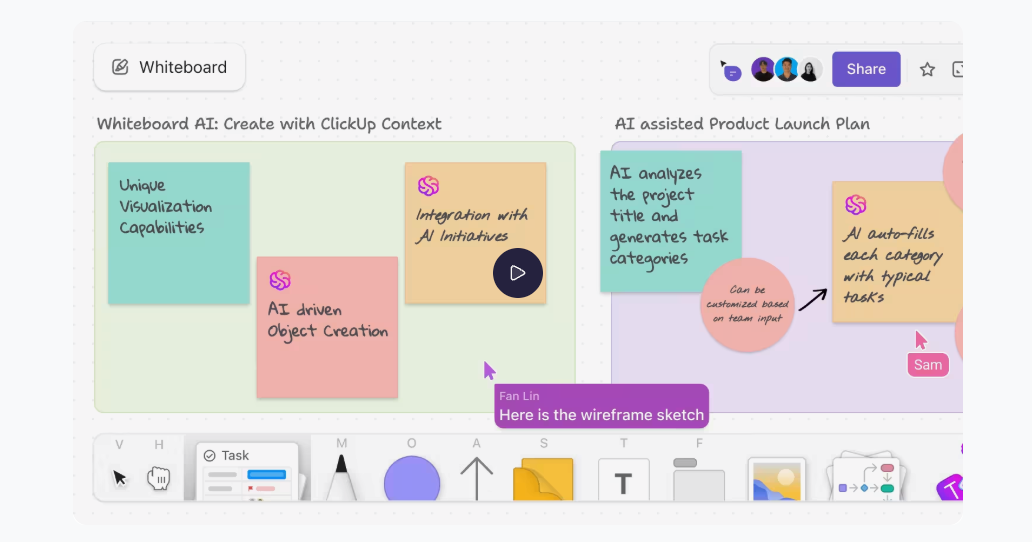Click the partially visible icon right of star
The image size is (1032, 542).
coord(958,69)
